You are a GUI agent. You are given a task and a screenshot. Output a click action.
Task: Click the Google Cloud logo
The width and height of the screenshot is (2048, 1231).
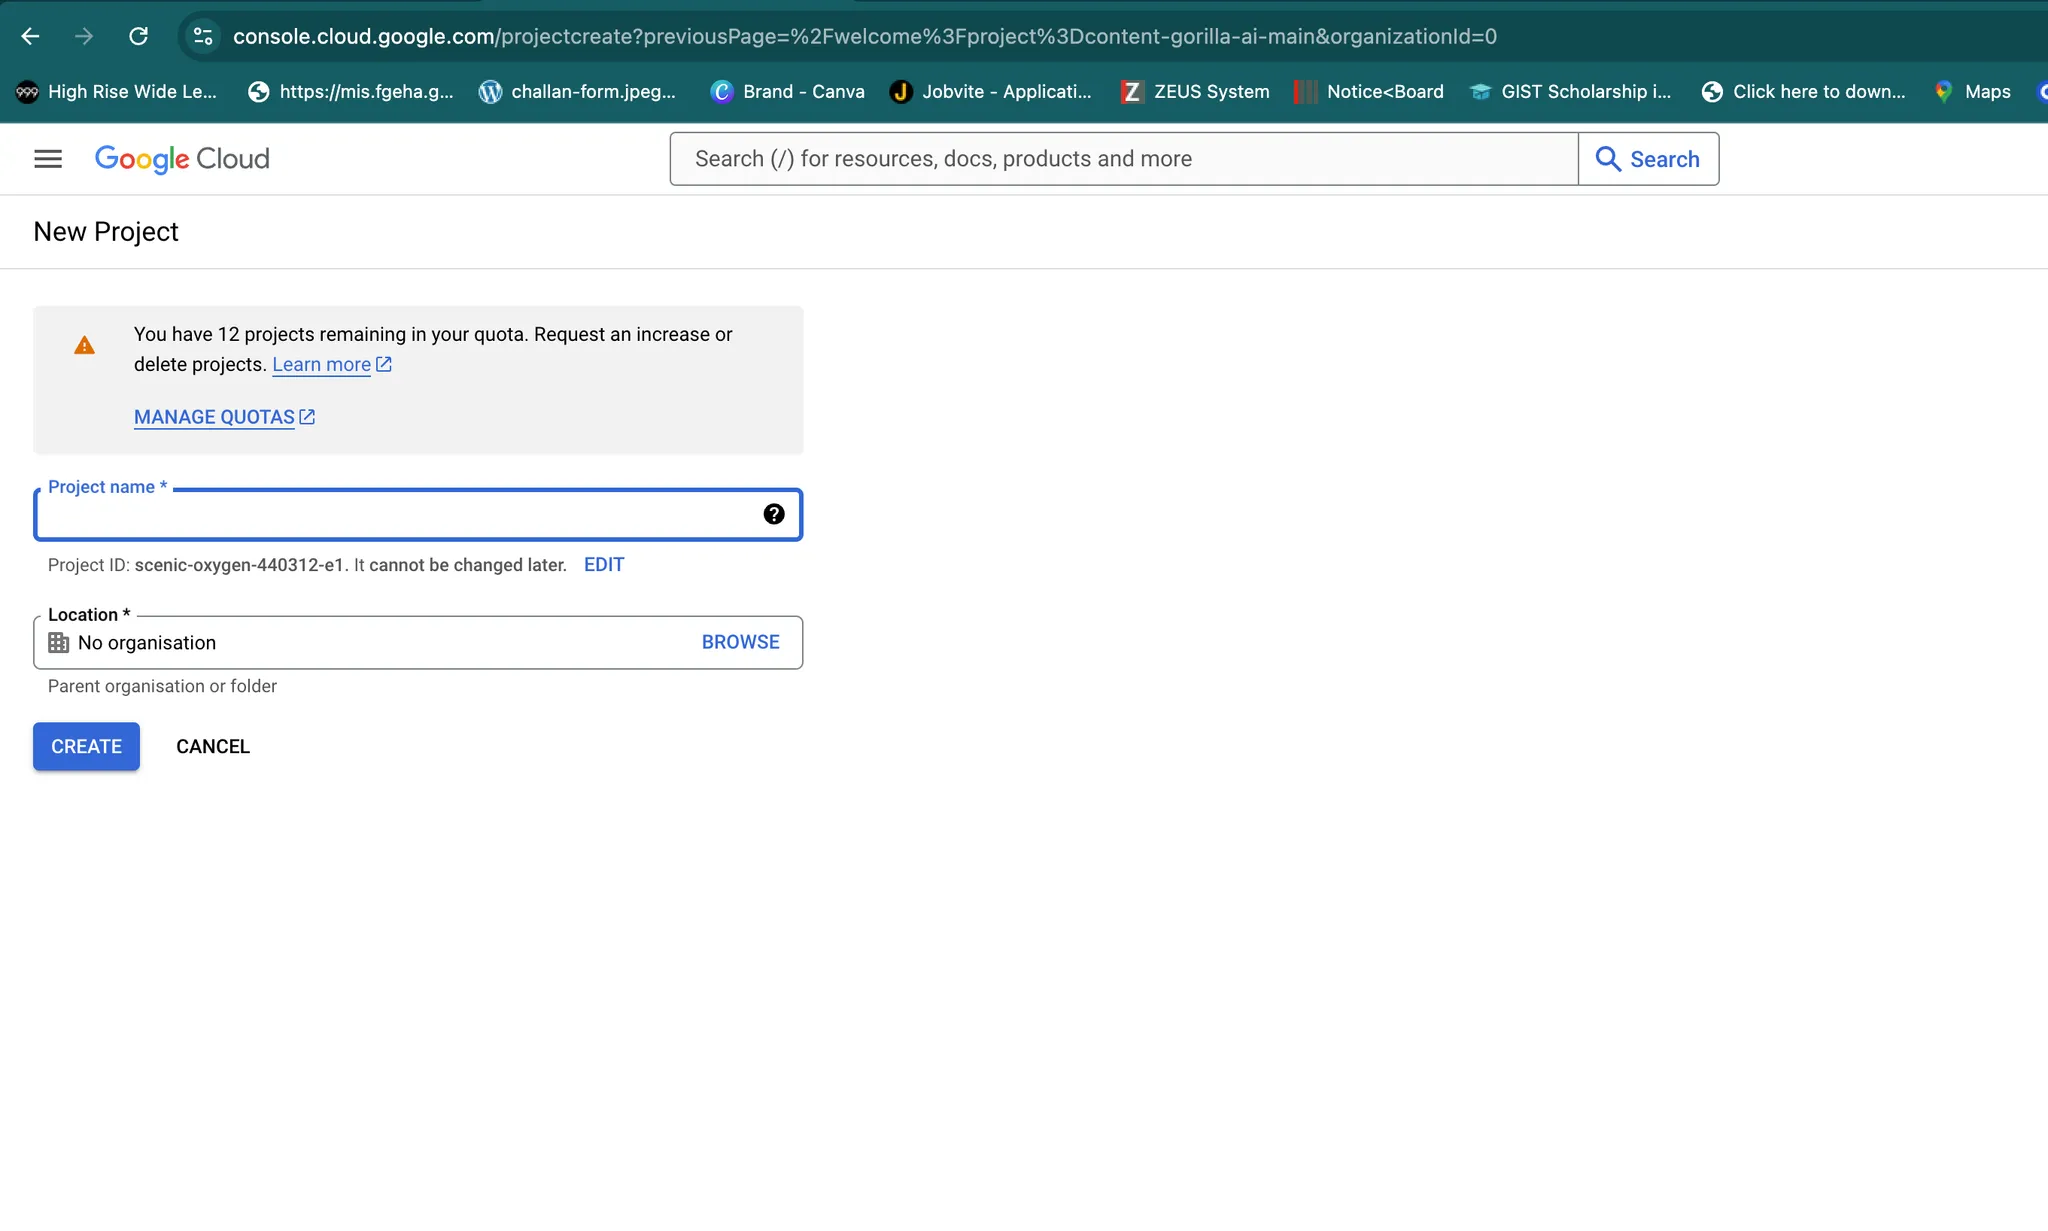[182, 159]
